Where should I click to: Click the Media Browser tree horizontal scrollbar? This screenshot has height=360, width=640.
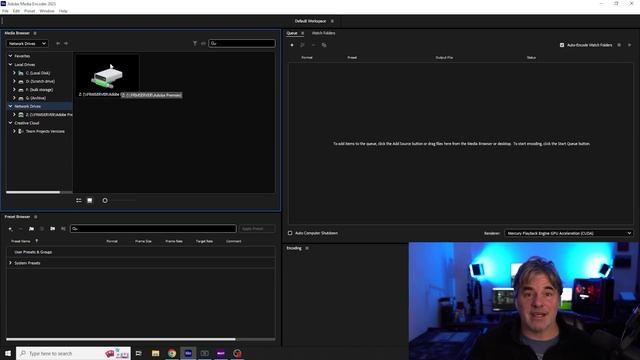pyautogui.click(x=33, y=192)
